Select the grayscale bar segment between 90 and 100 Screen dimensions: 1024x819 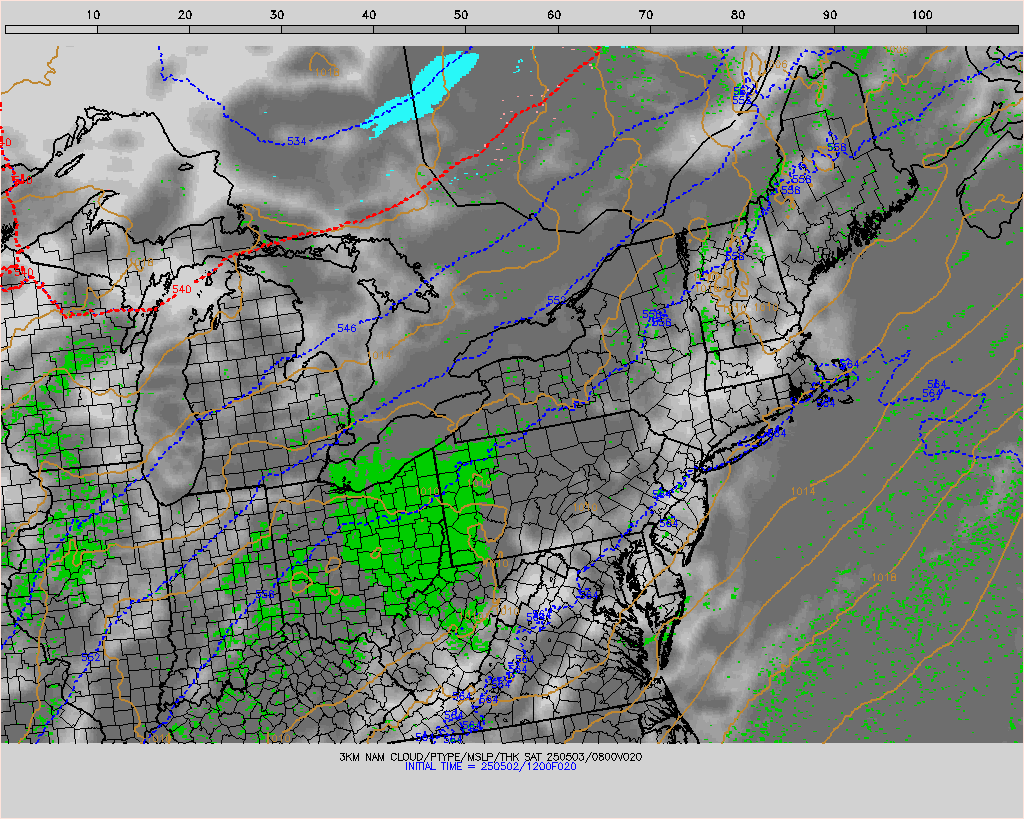[x=880, y=29]
